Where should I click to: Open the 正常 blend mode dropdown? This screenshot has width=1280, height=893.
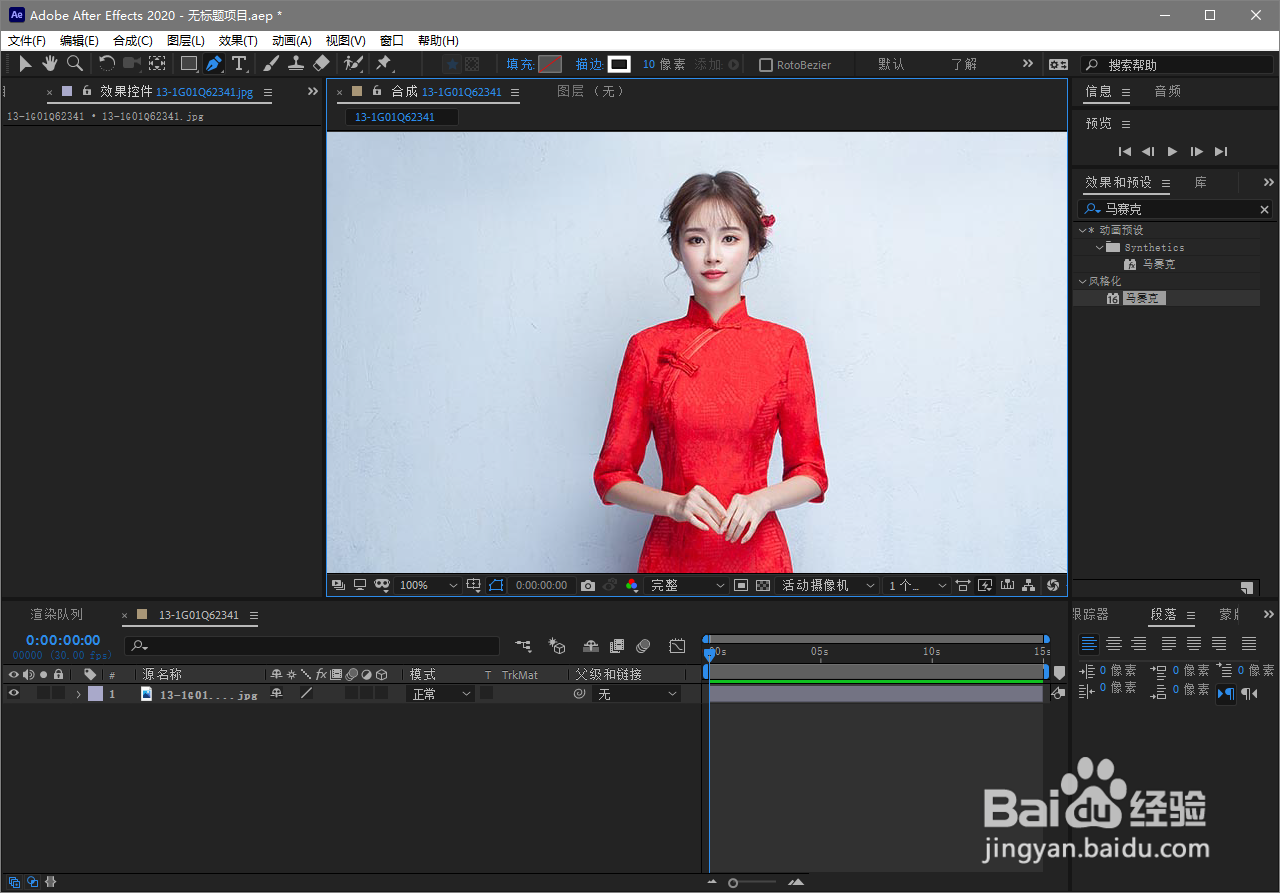point(441,693)
